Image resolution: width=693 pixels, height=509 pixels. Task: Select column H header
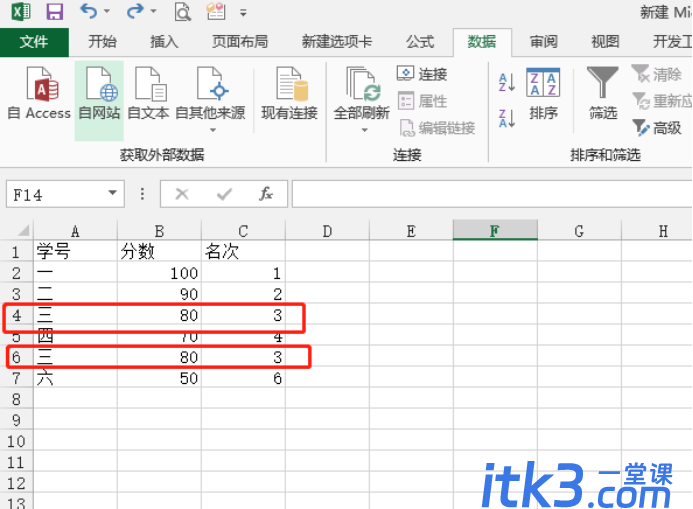click(x=657, y=231)
